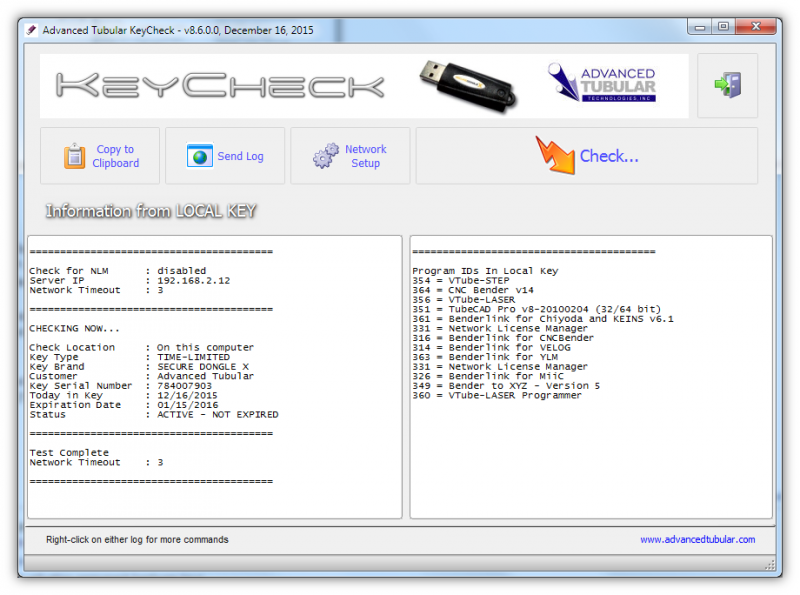Open www.advancedtubular.com link
Viewport: 800px width, 595px height.
click(x=697, y=539)
